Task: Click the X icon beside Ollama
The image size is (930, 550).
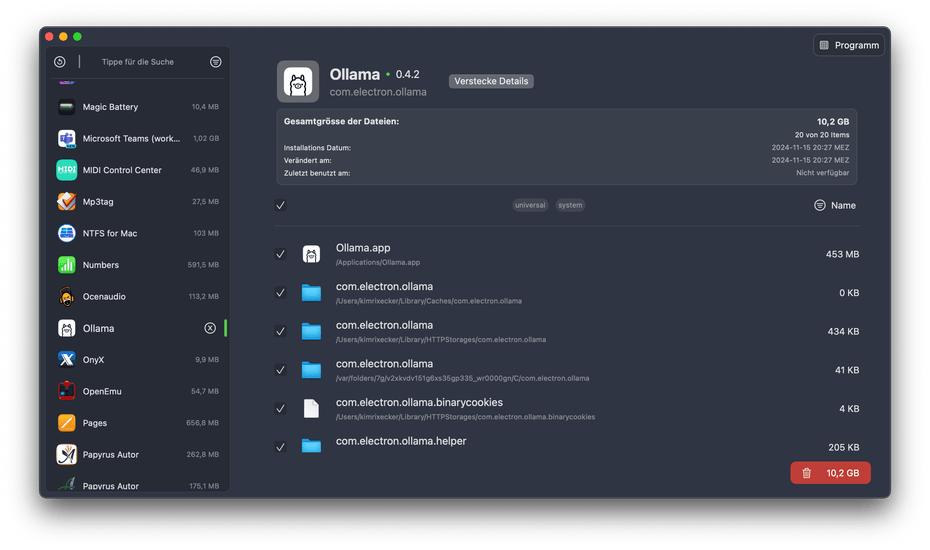Action: pos(210,328)
